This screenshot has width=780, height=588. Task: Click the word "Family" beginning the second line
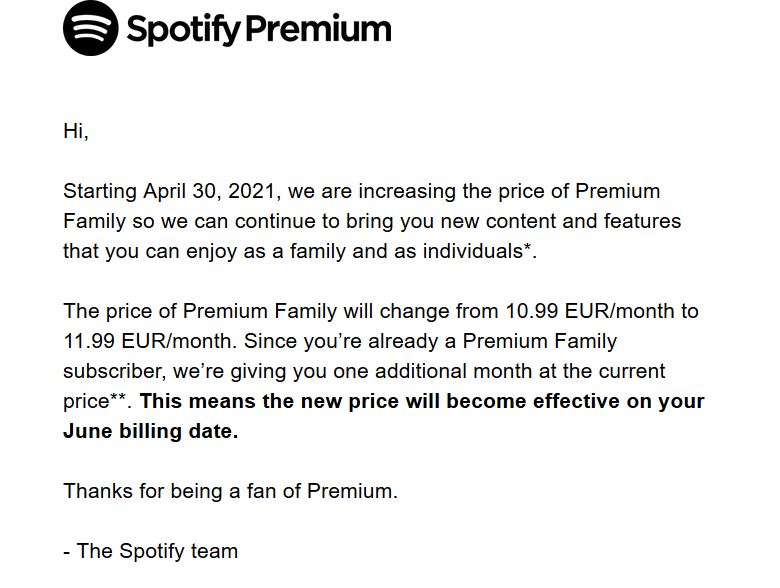tap(95, 222)
